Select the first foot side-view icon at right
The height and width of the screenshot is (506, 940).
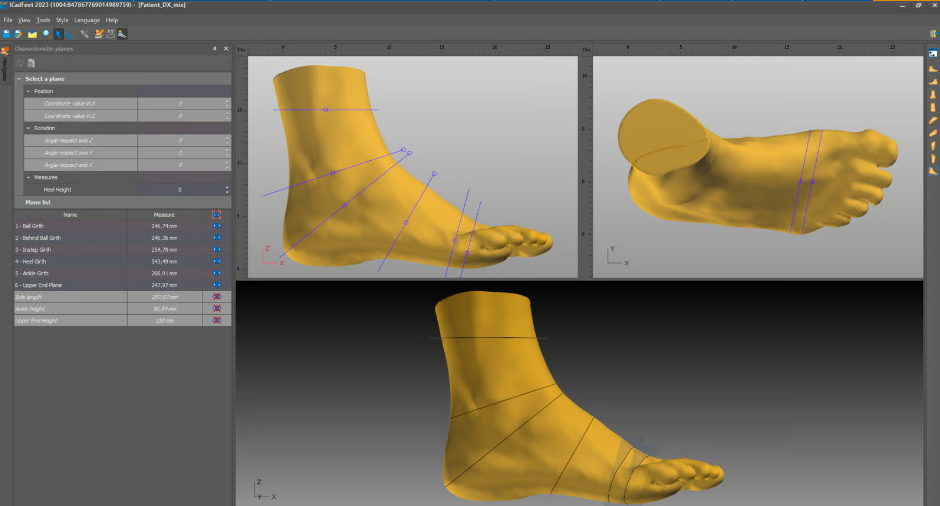[933, 69]
